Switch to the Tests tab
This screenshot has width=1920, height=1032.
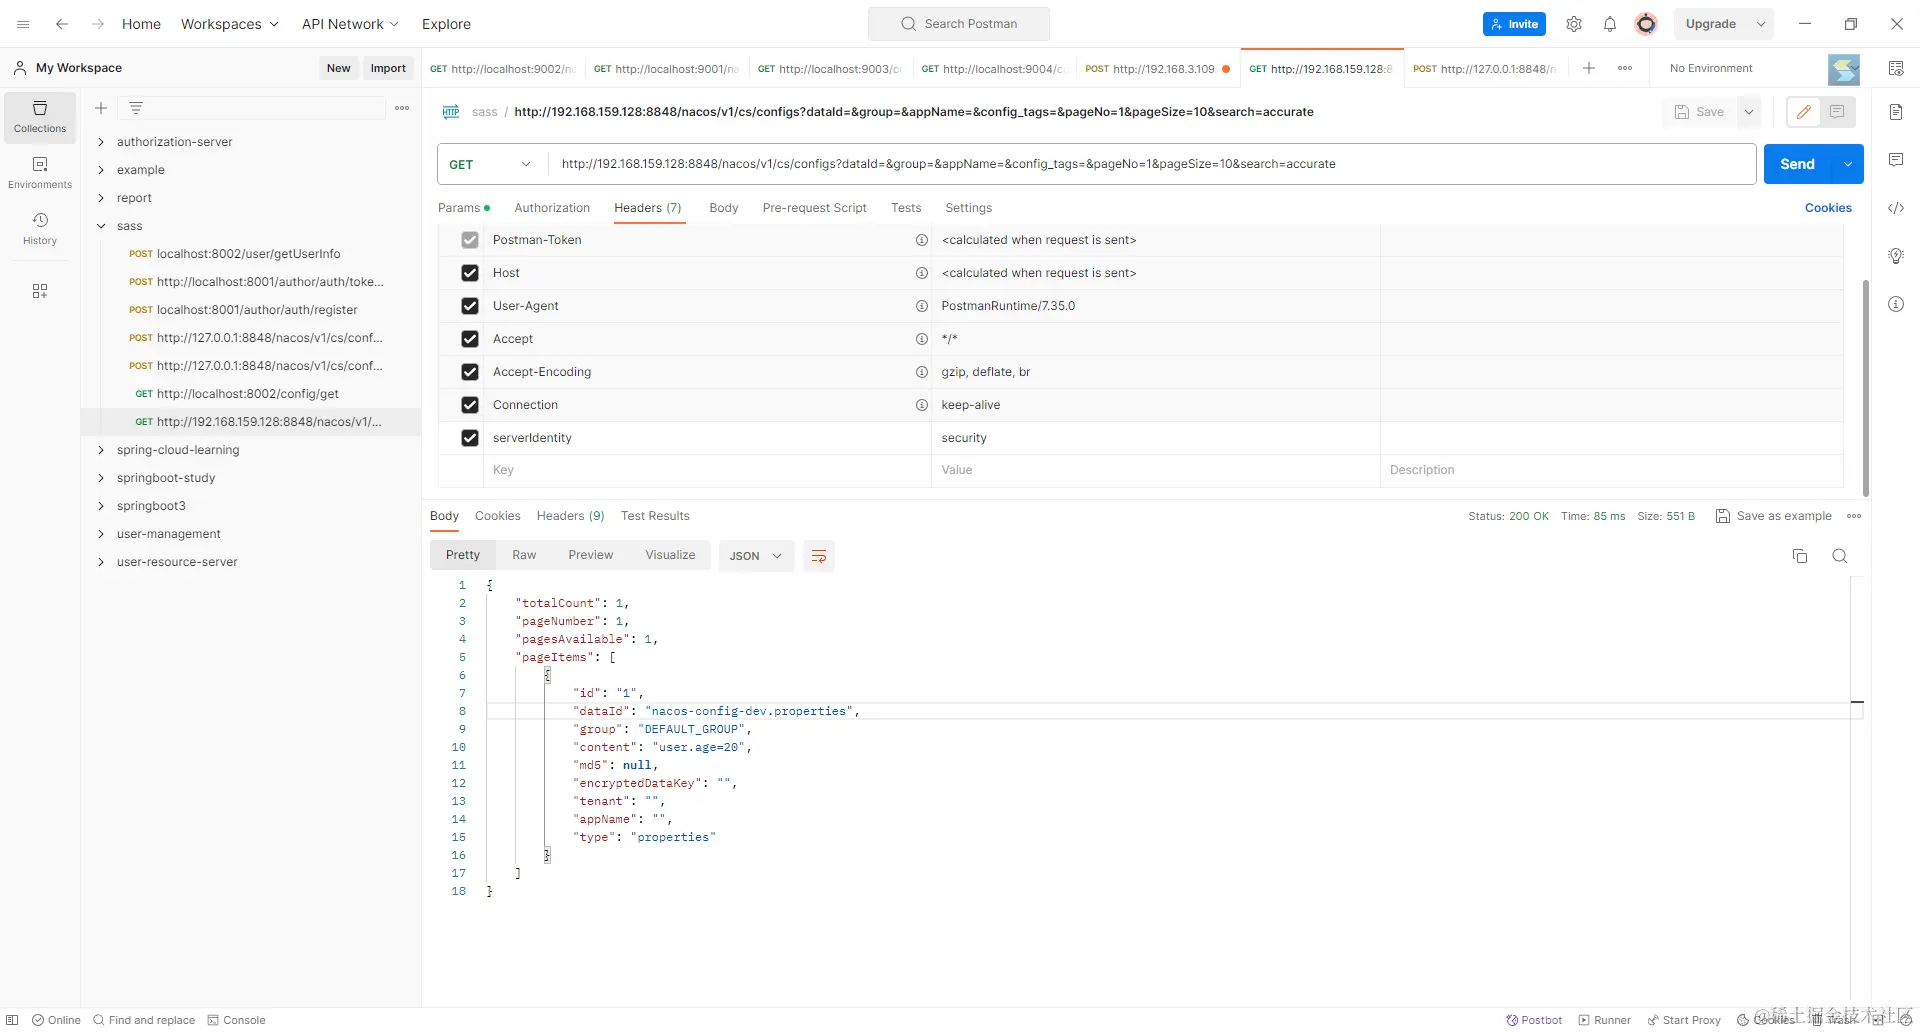(x=906, y=208)
